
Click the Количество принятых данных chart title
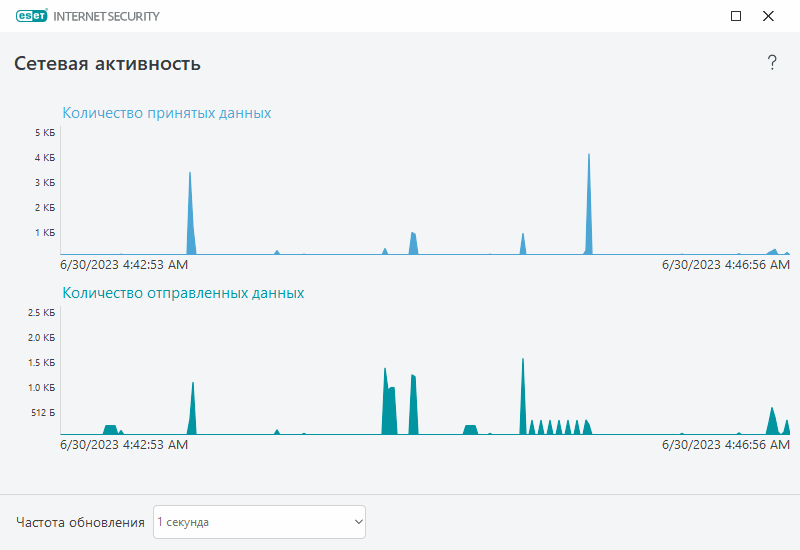pyautogui.click(x=166, y=113)
